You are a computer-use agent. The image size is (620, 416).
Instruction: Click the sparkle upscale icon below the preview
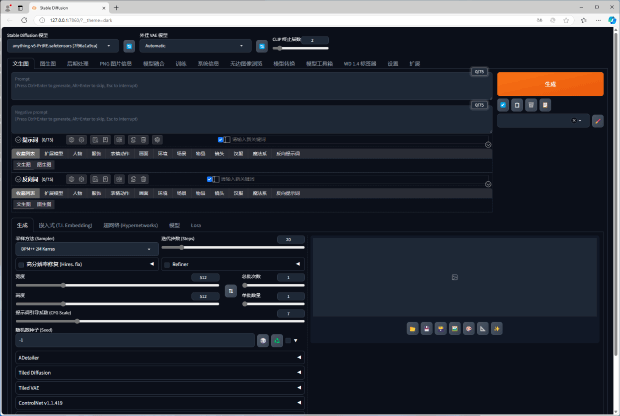(x=497, y=329)
